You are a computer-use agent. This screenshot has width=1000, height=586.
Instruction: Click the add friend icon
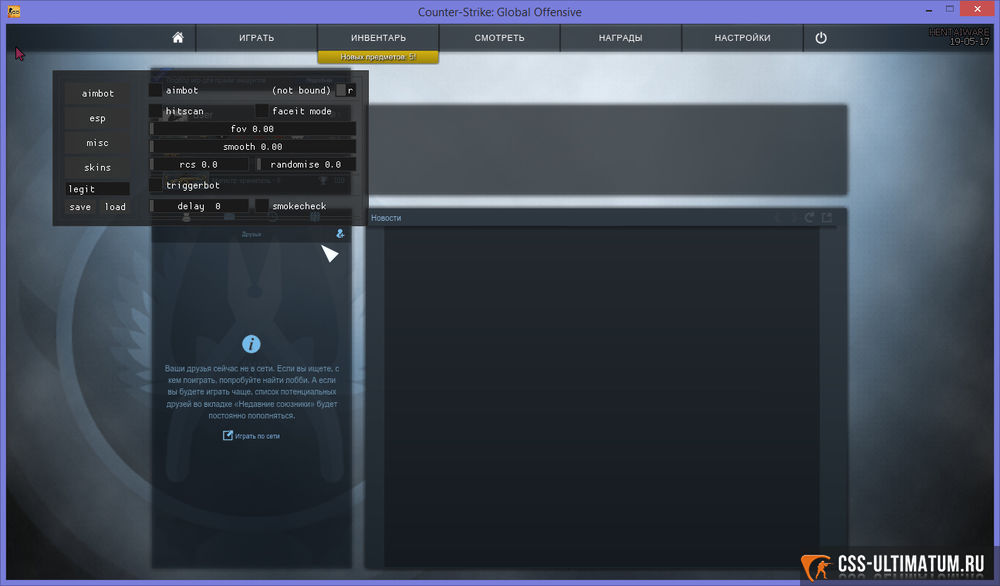coord(340,233)
